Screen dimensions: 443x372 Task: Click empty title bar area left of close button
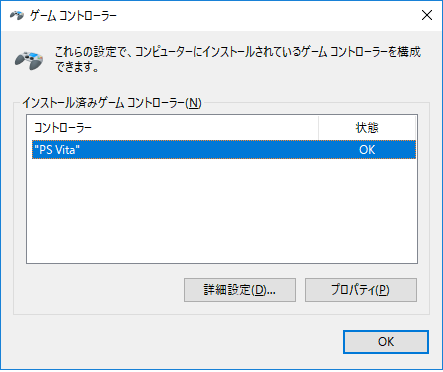click(267, 15)
